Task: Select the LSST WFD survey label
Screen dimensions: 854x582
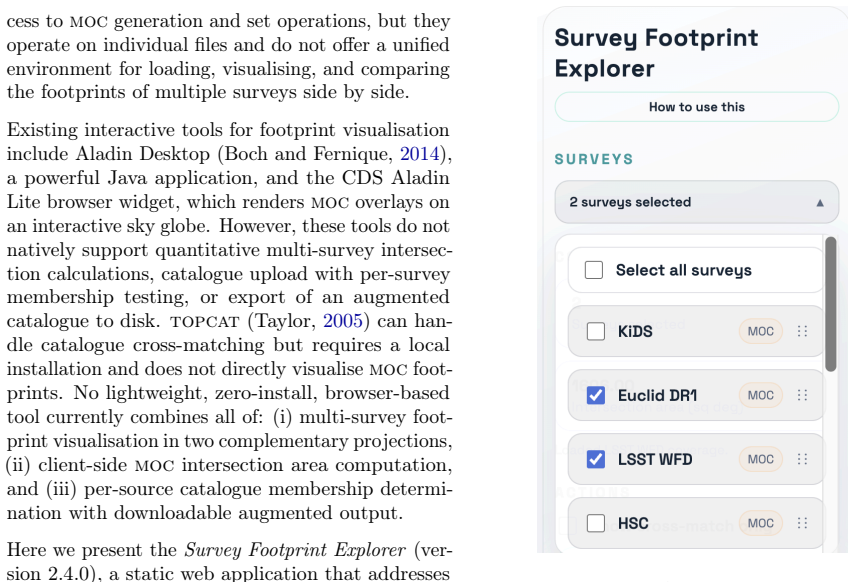Action: point(655,460)
